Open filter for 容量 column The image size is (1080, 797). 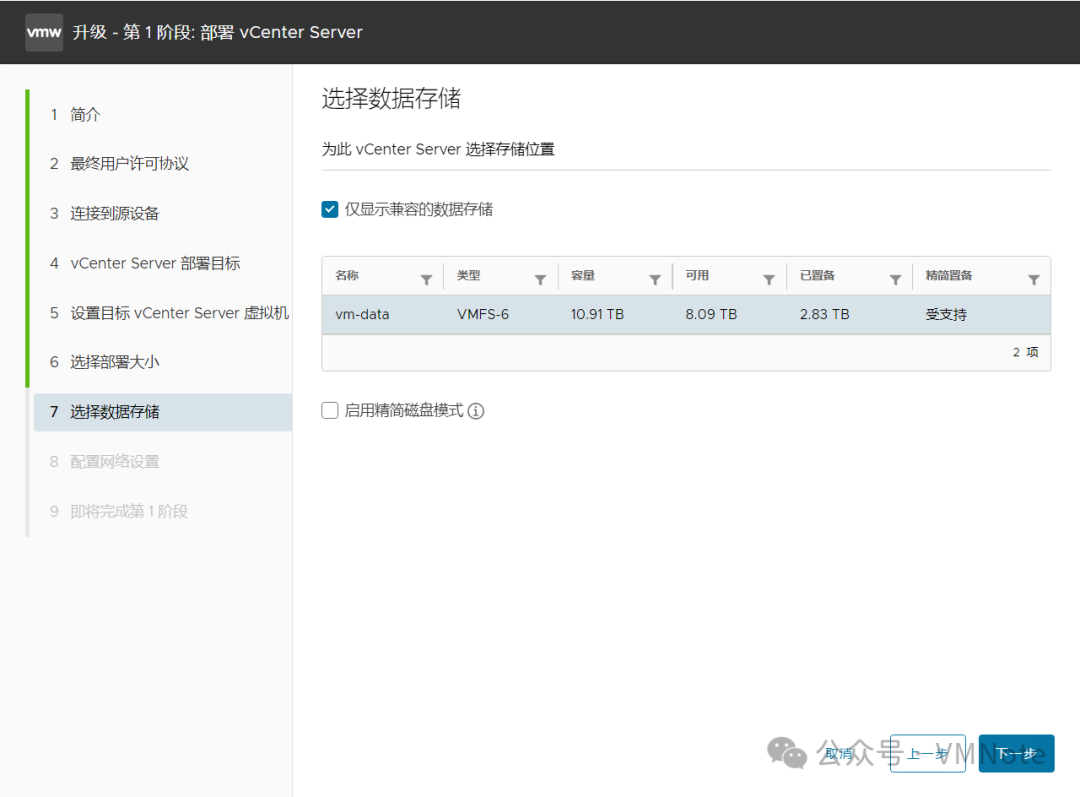[x=655, y=279]
